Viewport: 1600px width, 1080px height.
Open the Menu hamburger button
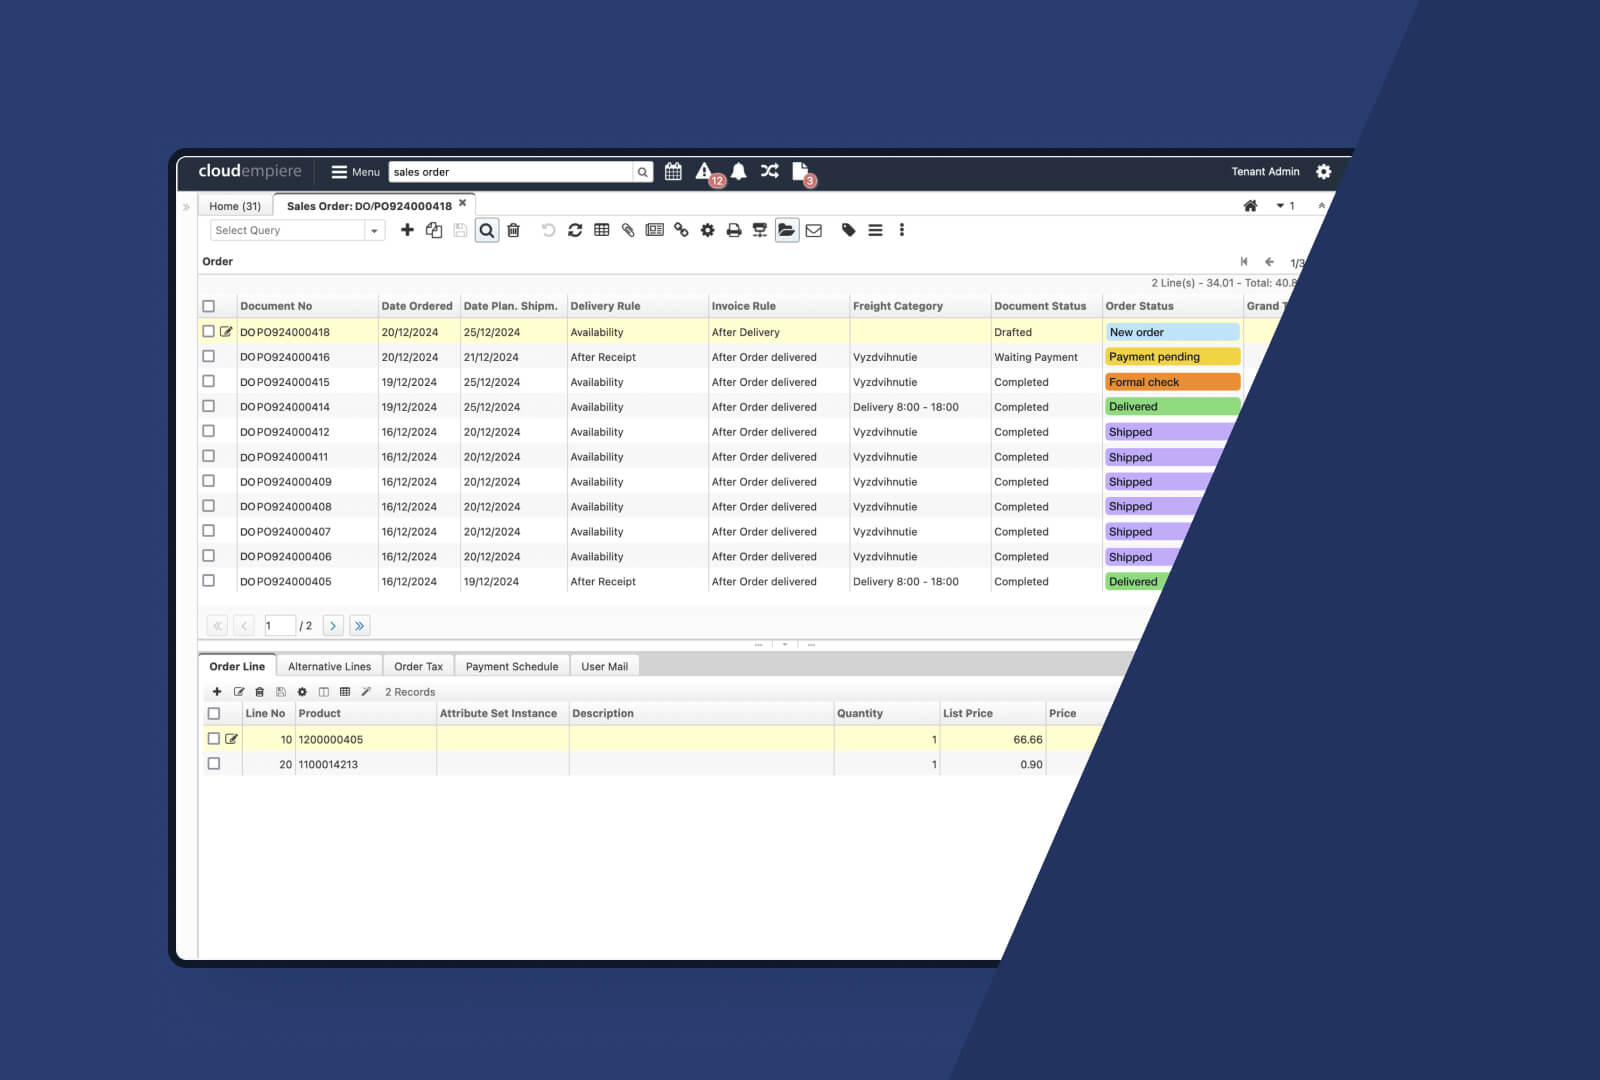pos(355,172)
